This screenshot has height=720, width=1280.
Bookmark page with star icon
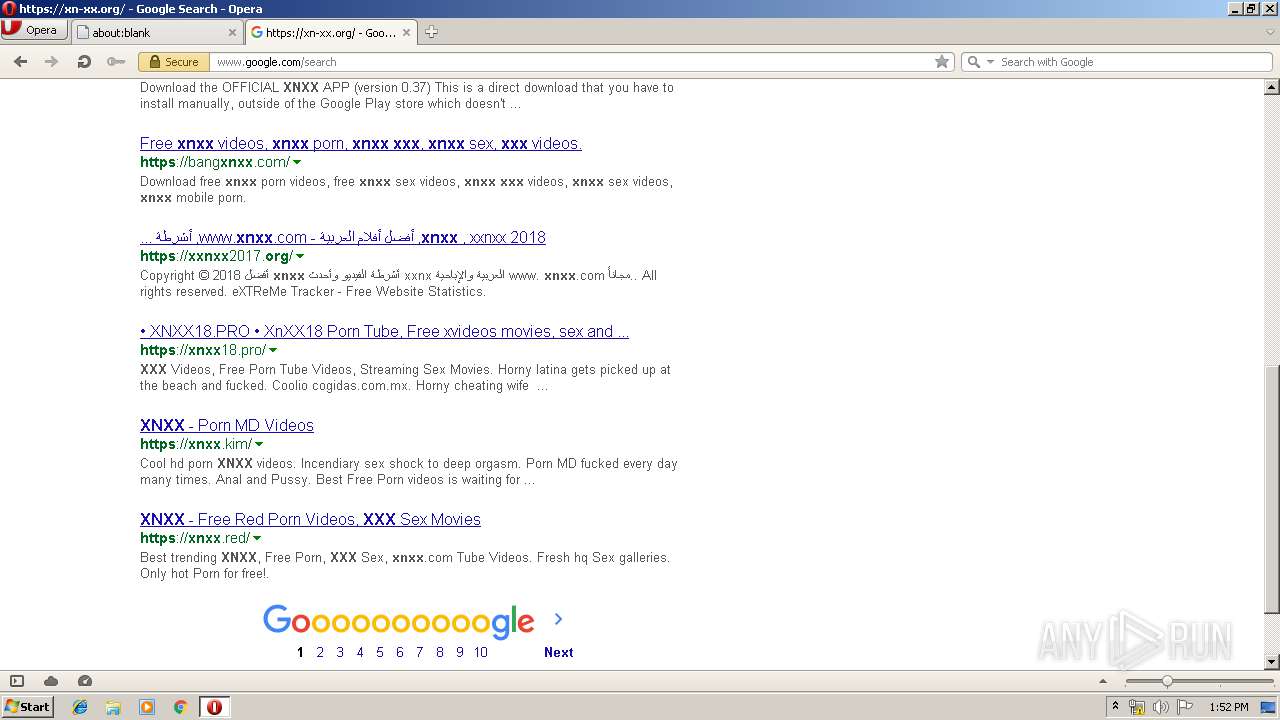pos(942,62)
